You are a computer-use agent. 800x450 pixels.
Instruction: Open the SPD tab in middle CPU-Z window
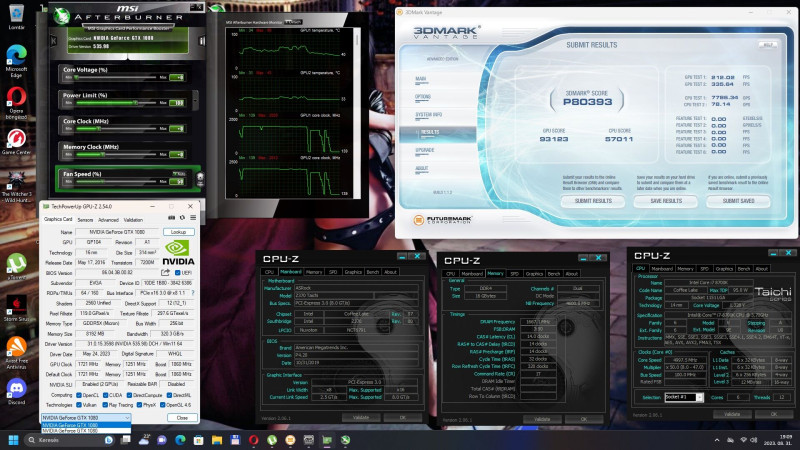[514, 273]
